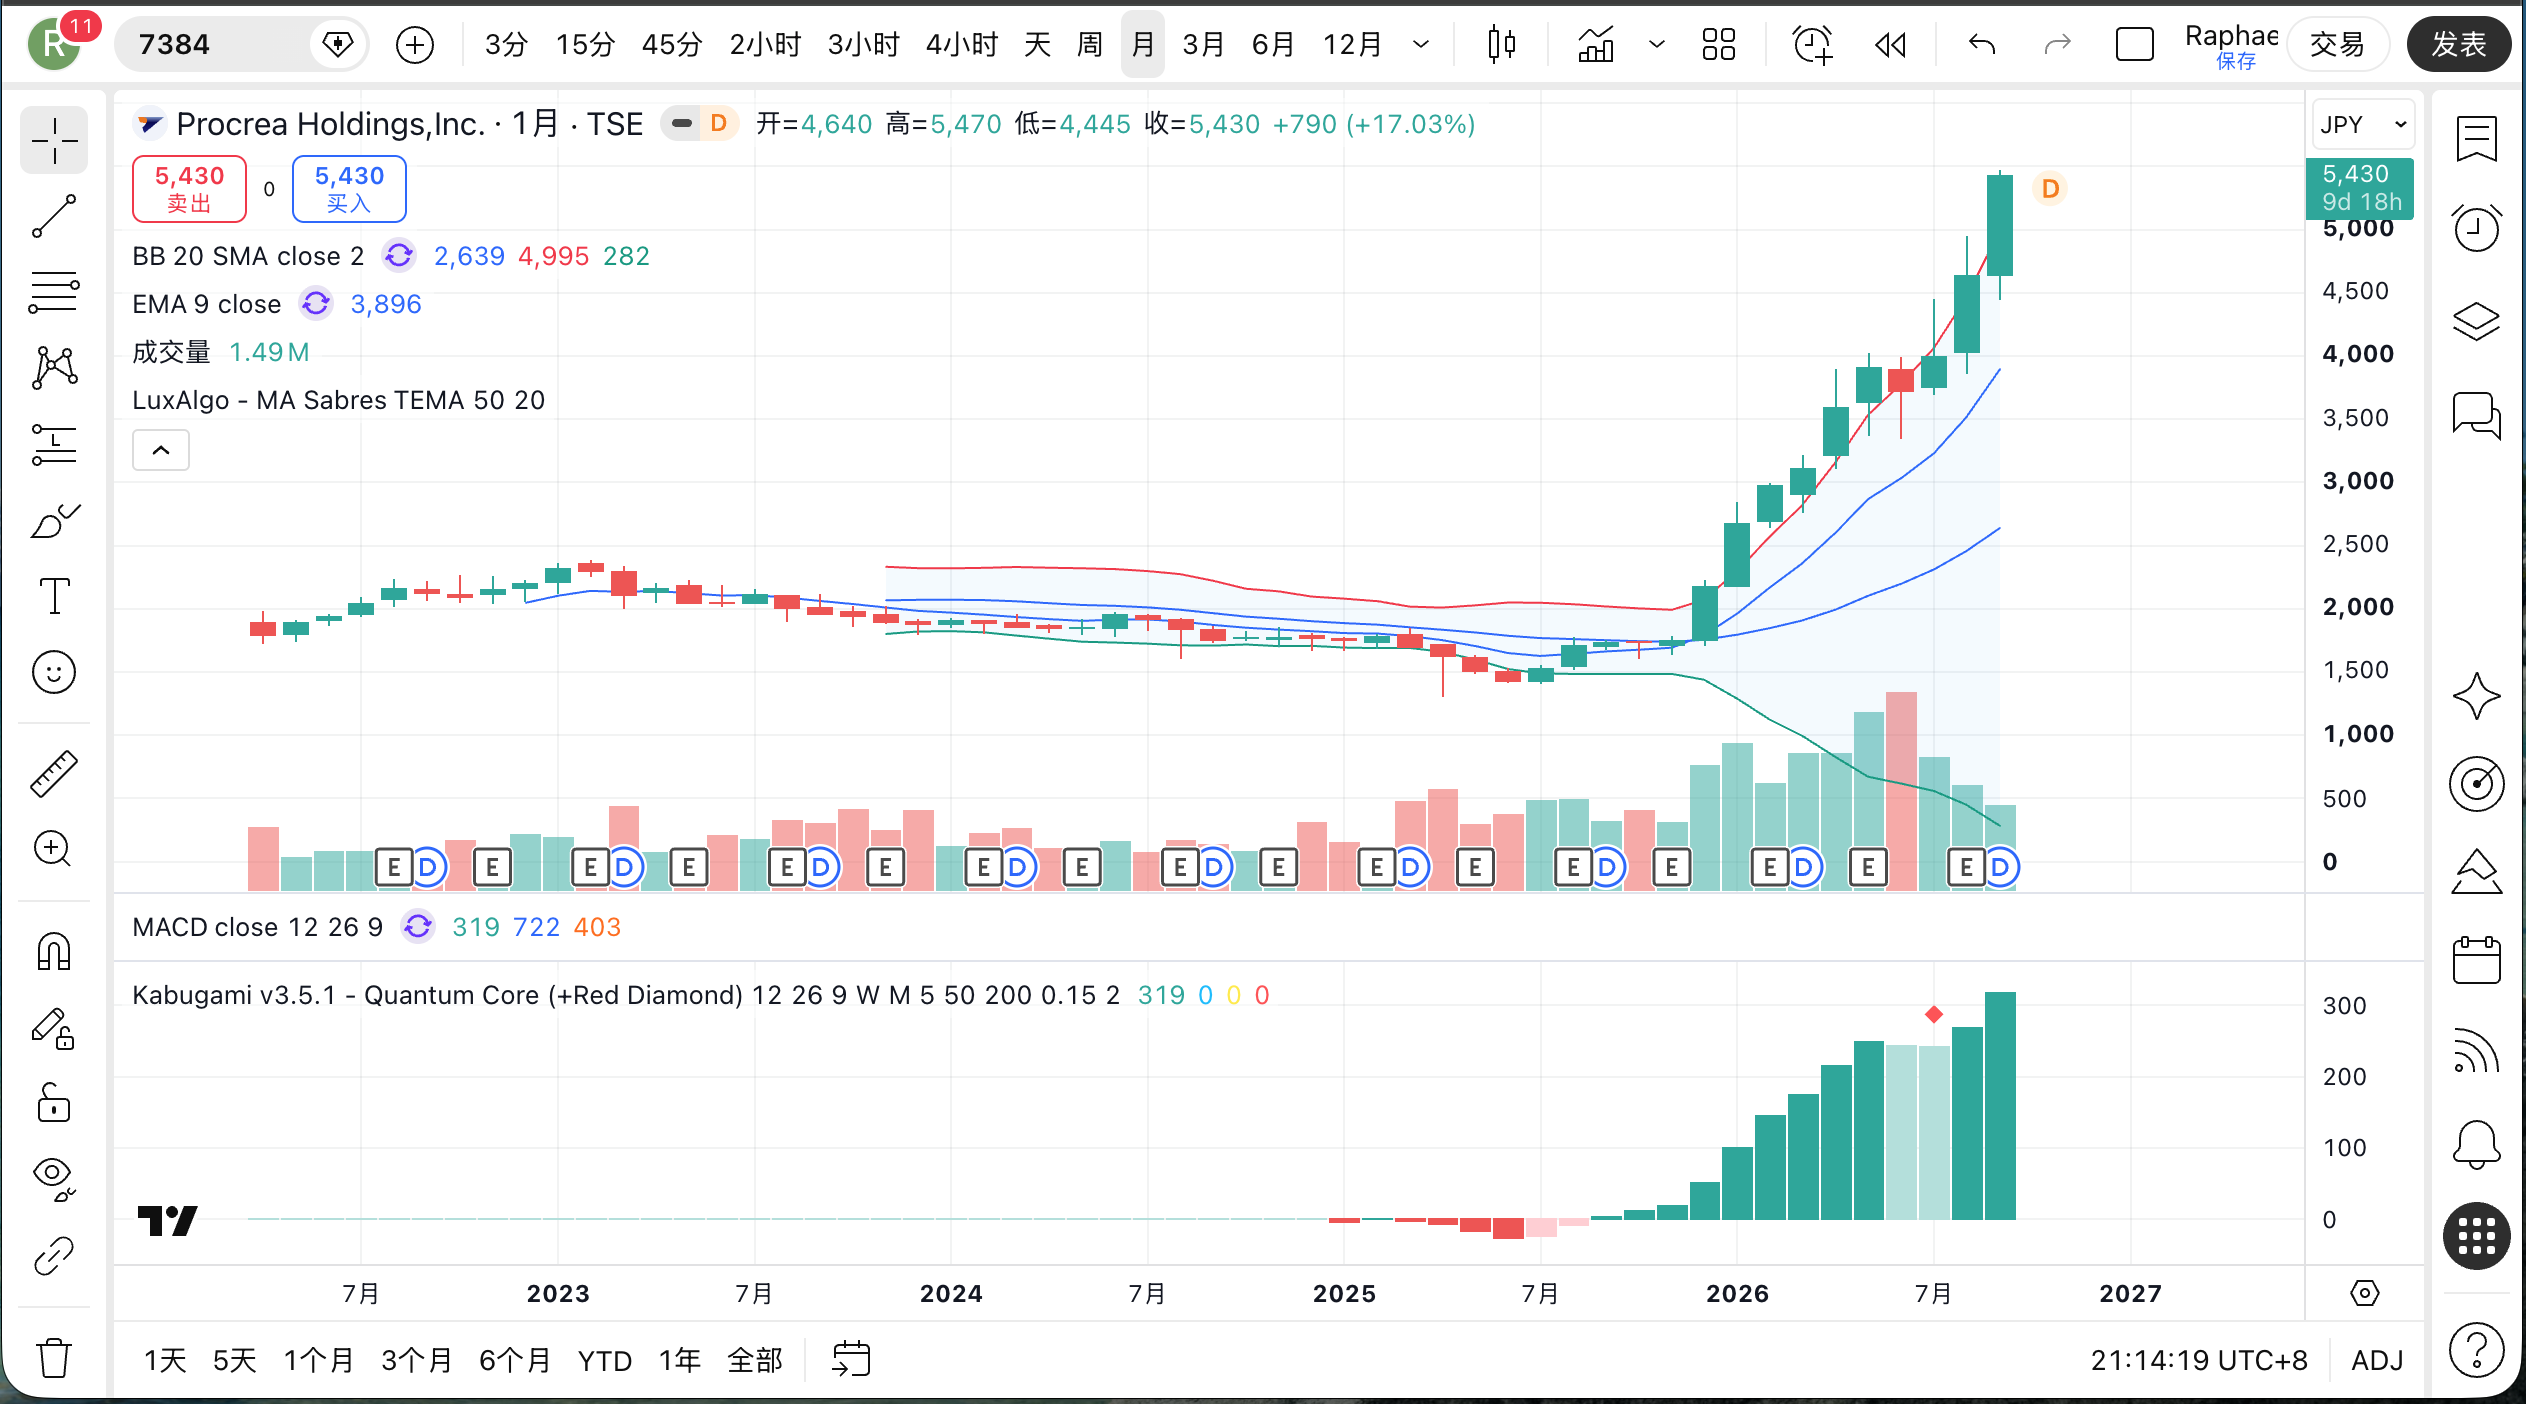Open the news feed signal icon
The width and height of the screenshot is (2526, 1404).
(2476, 1050)
